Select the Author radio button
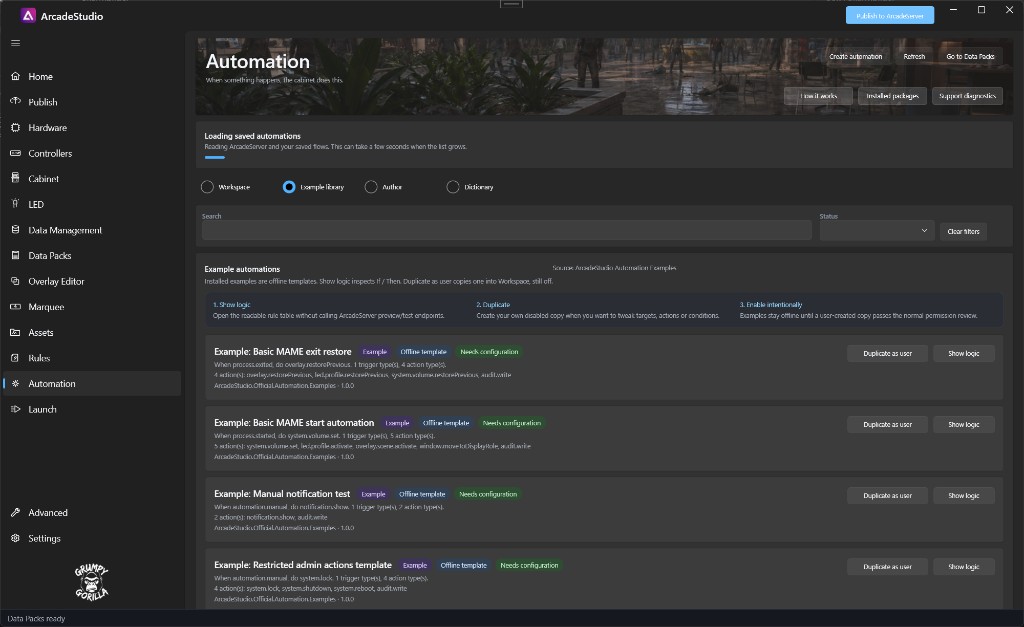The image size is (1024, 627). click(371, 187)
